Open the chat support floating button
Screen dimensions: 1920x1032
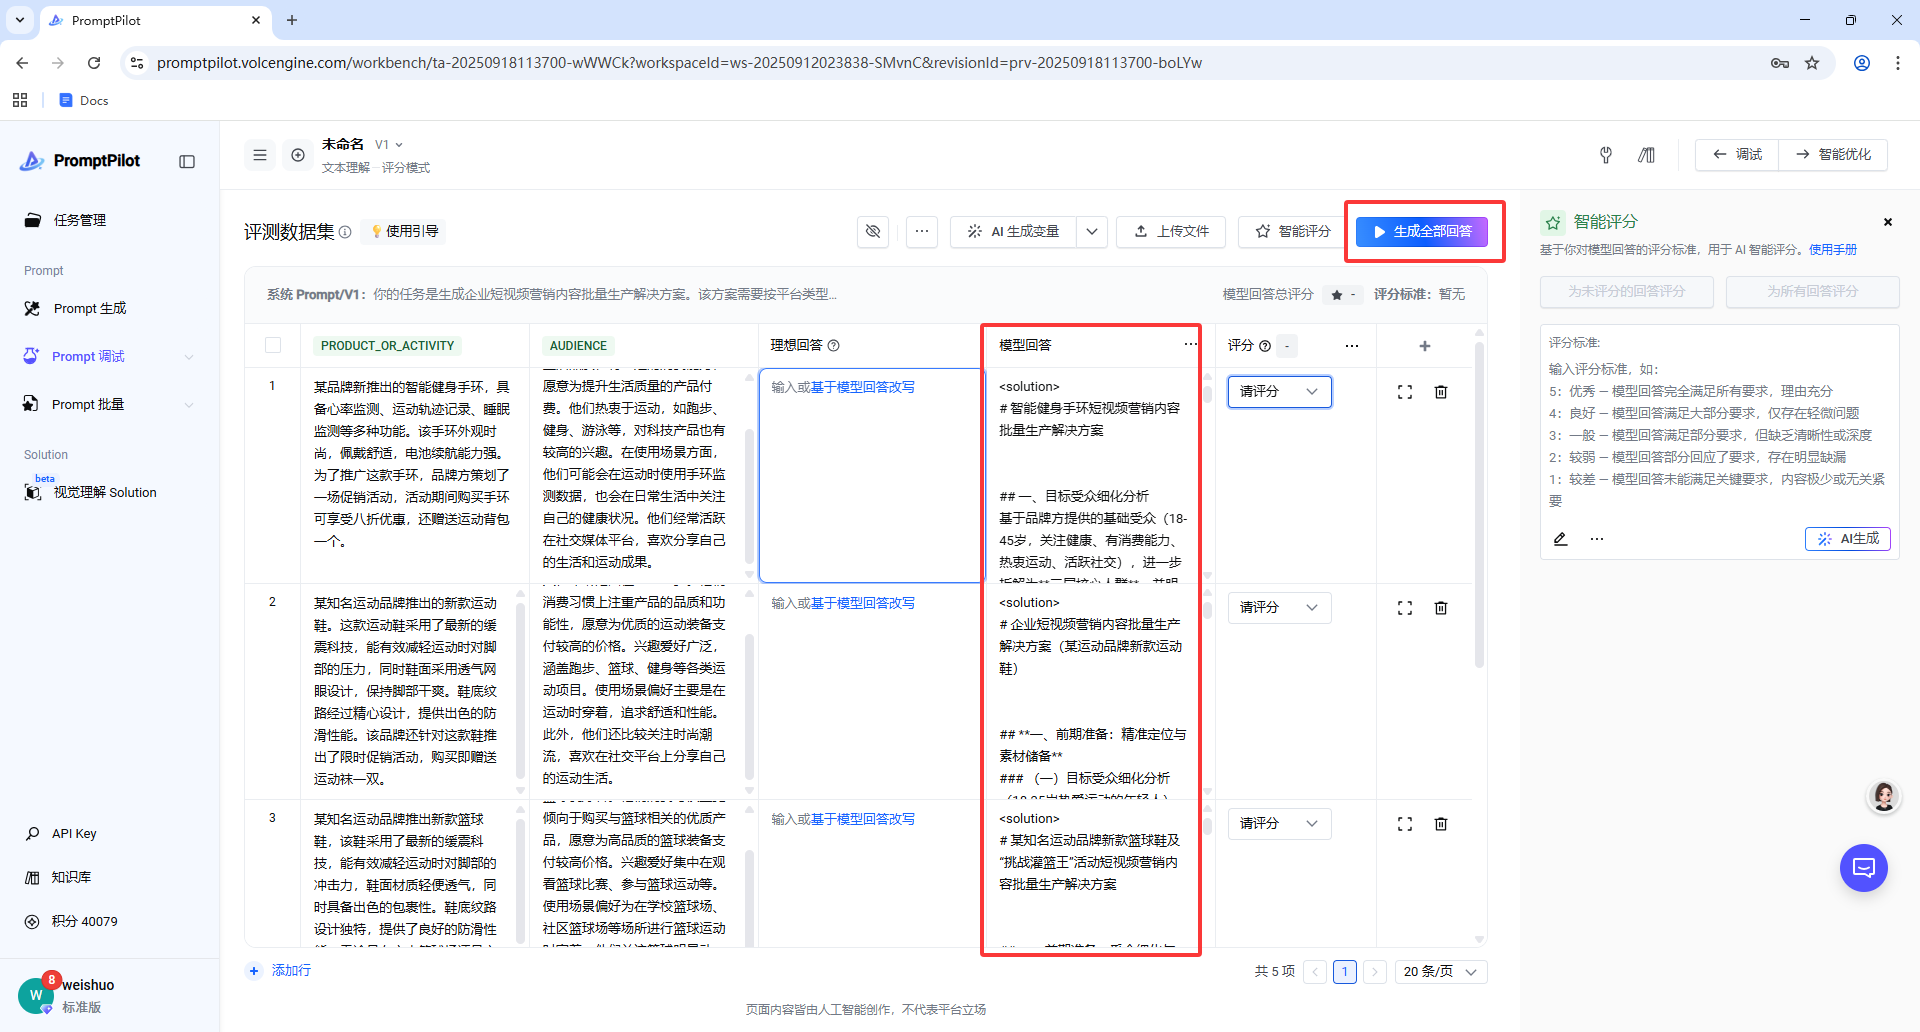pyautogui.click(x=1863, y=868)
